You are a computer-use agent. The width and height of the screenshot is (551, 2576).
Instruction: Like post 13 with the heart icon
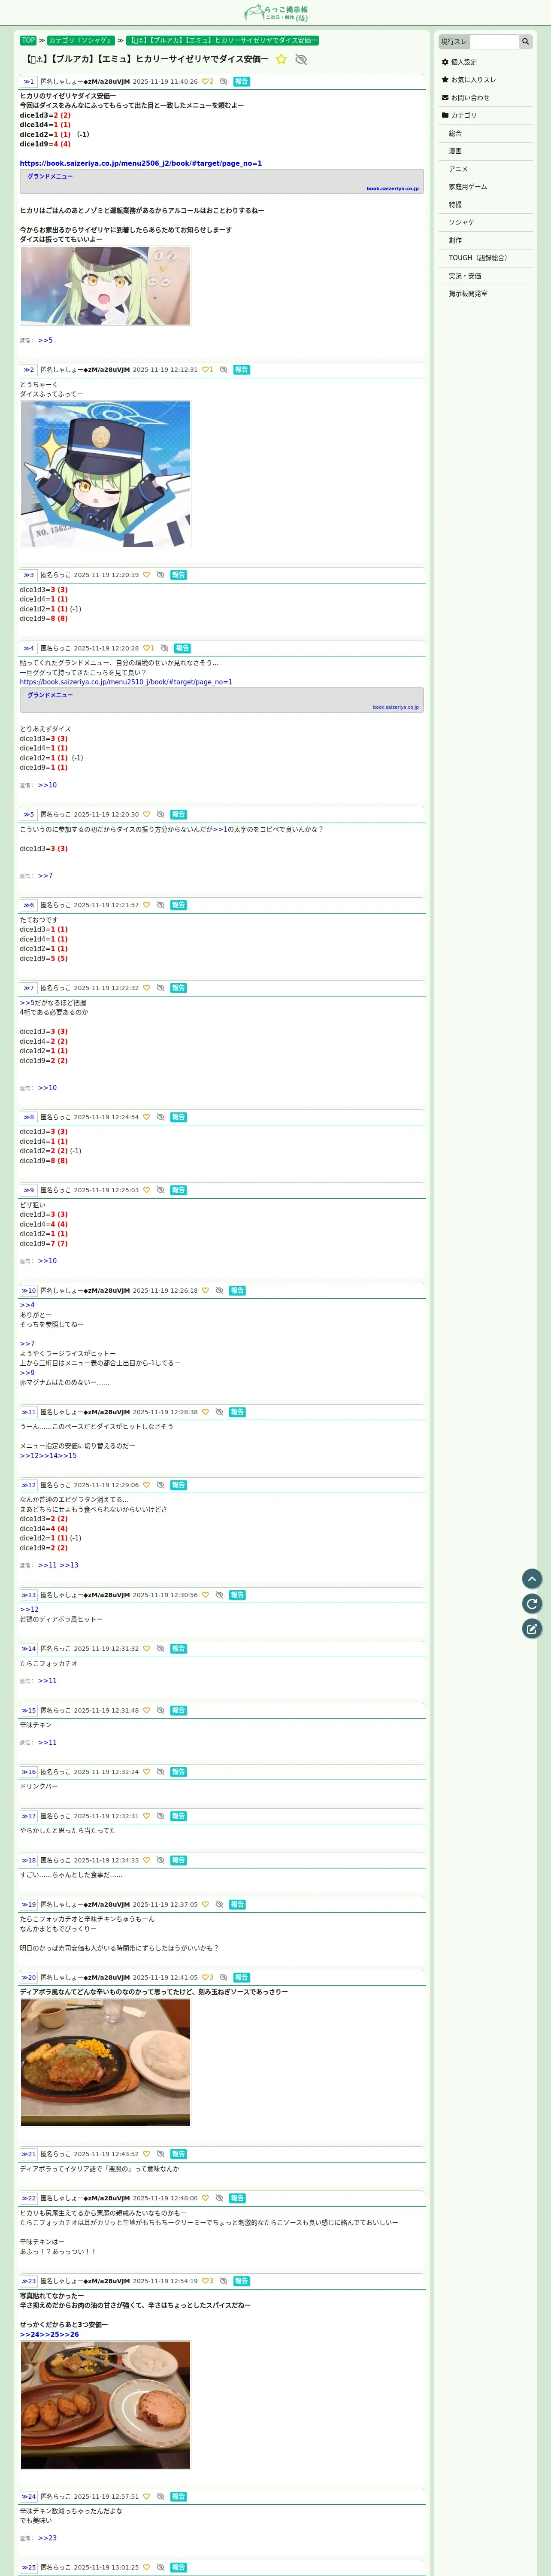tap(205, 1595)
